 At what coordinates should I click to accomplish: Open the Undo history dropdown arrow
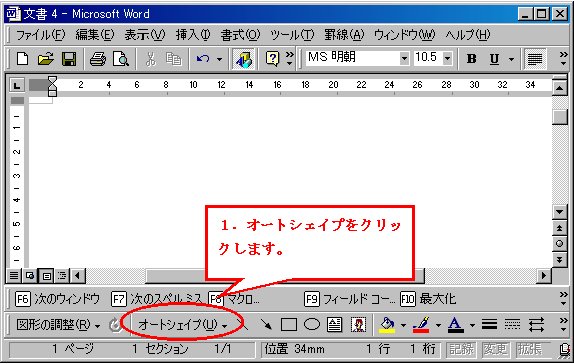pyautogui.click(x=219, y=59)
